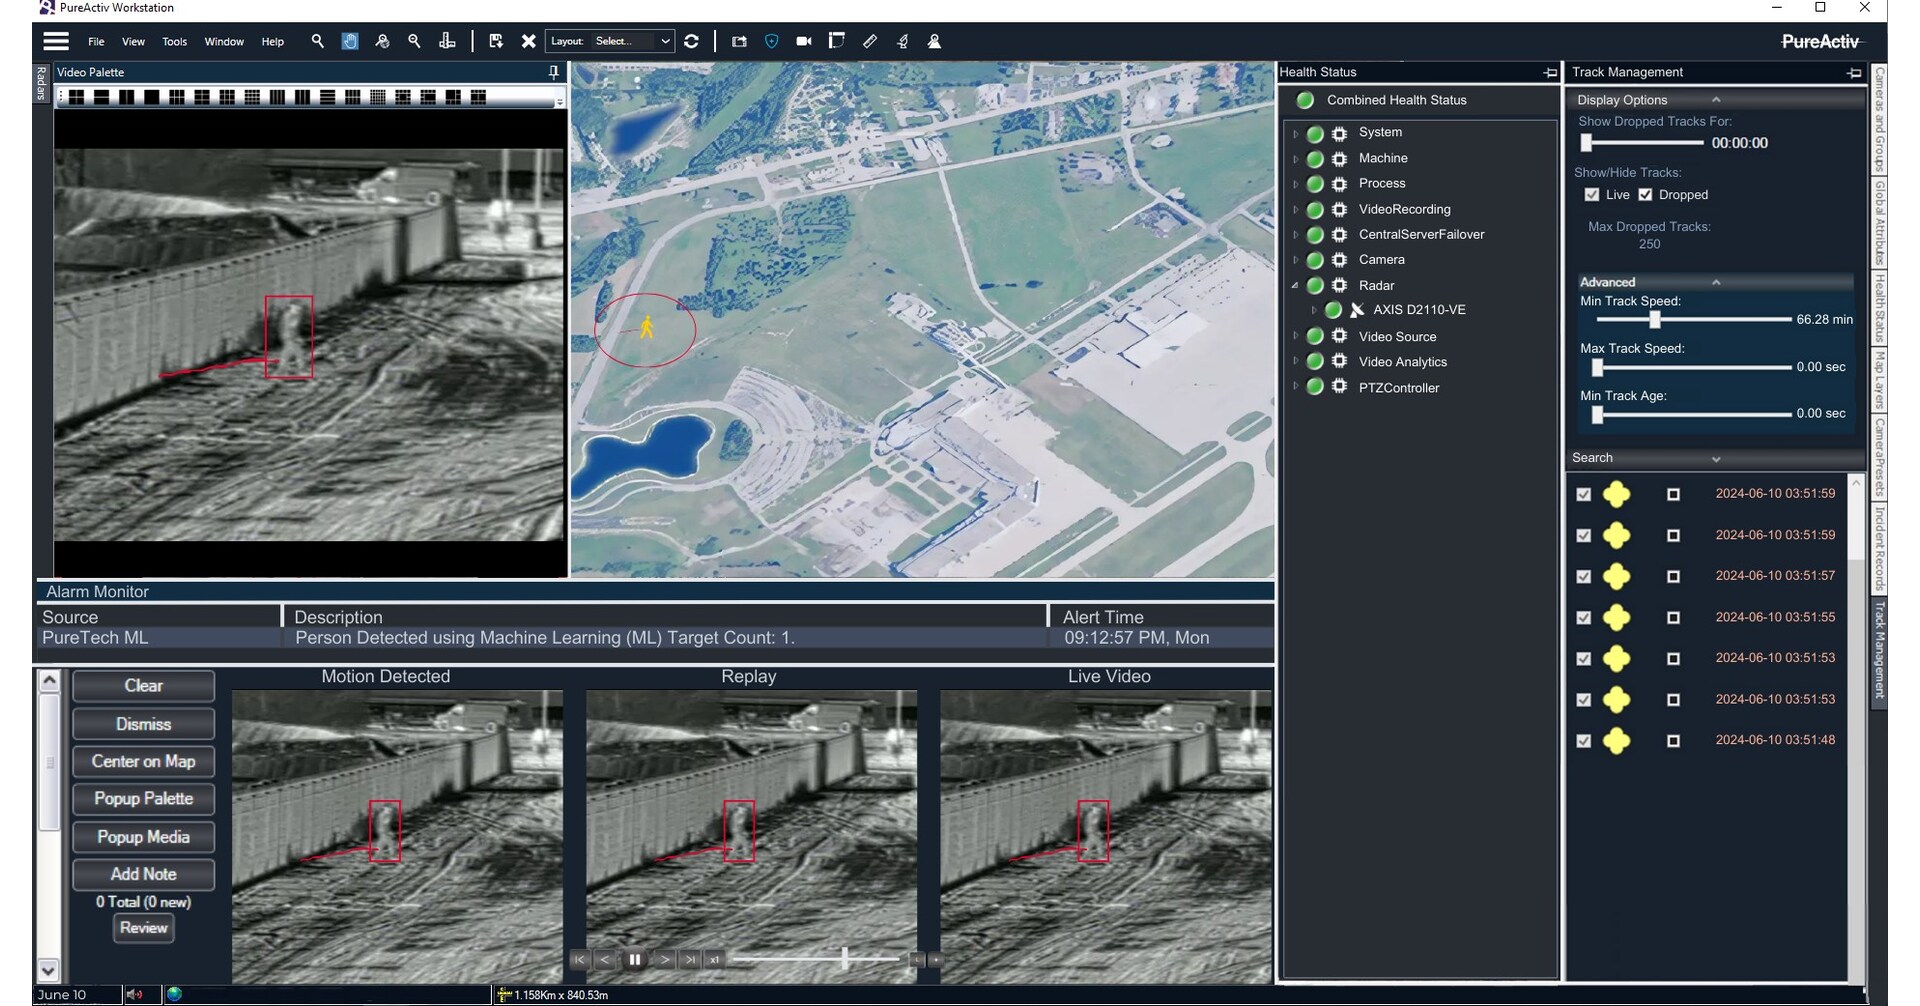1920x1006 pixels.
Task: Expand the Search section
Action: [x=1716, y=459]
